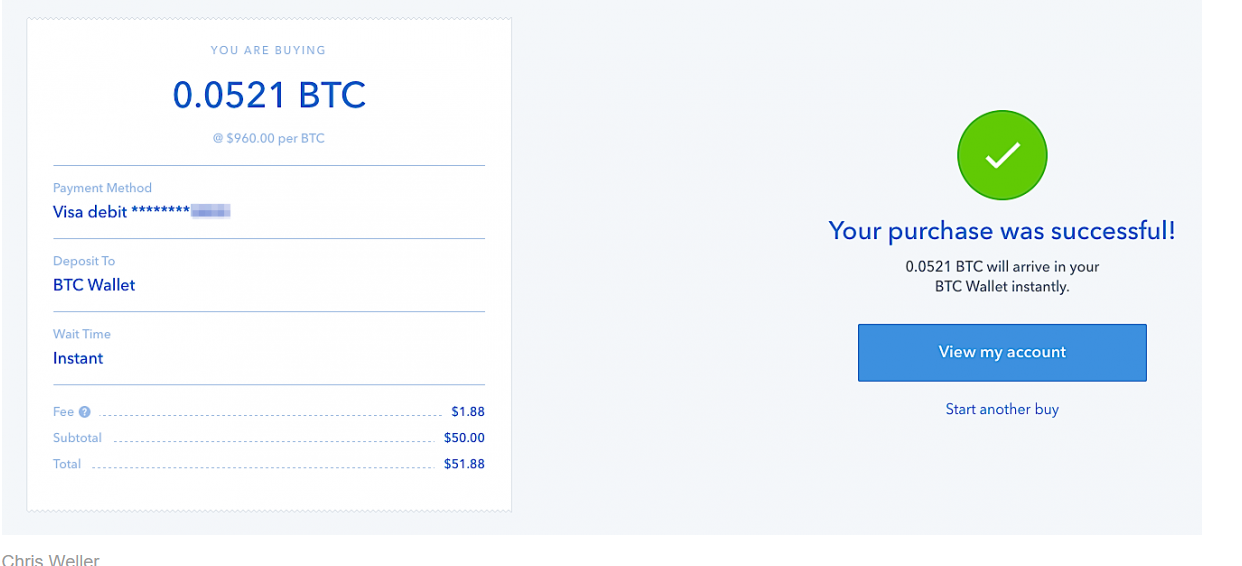Click the YOU ARE BUYING header label

click(268, 50)
